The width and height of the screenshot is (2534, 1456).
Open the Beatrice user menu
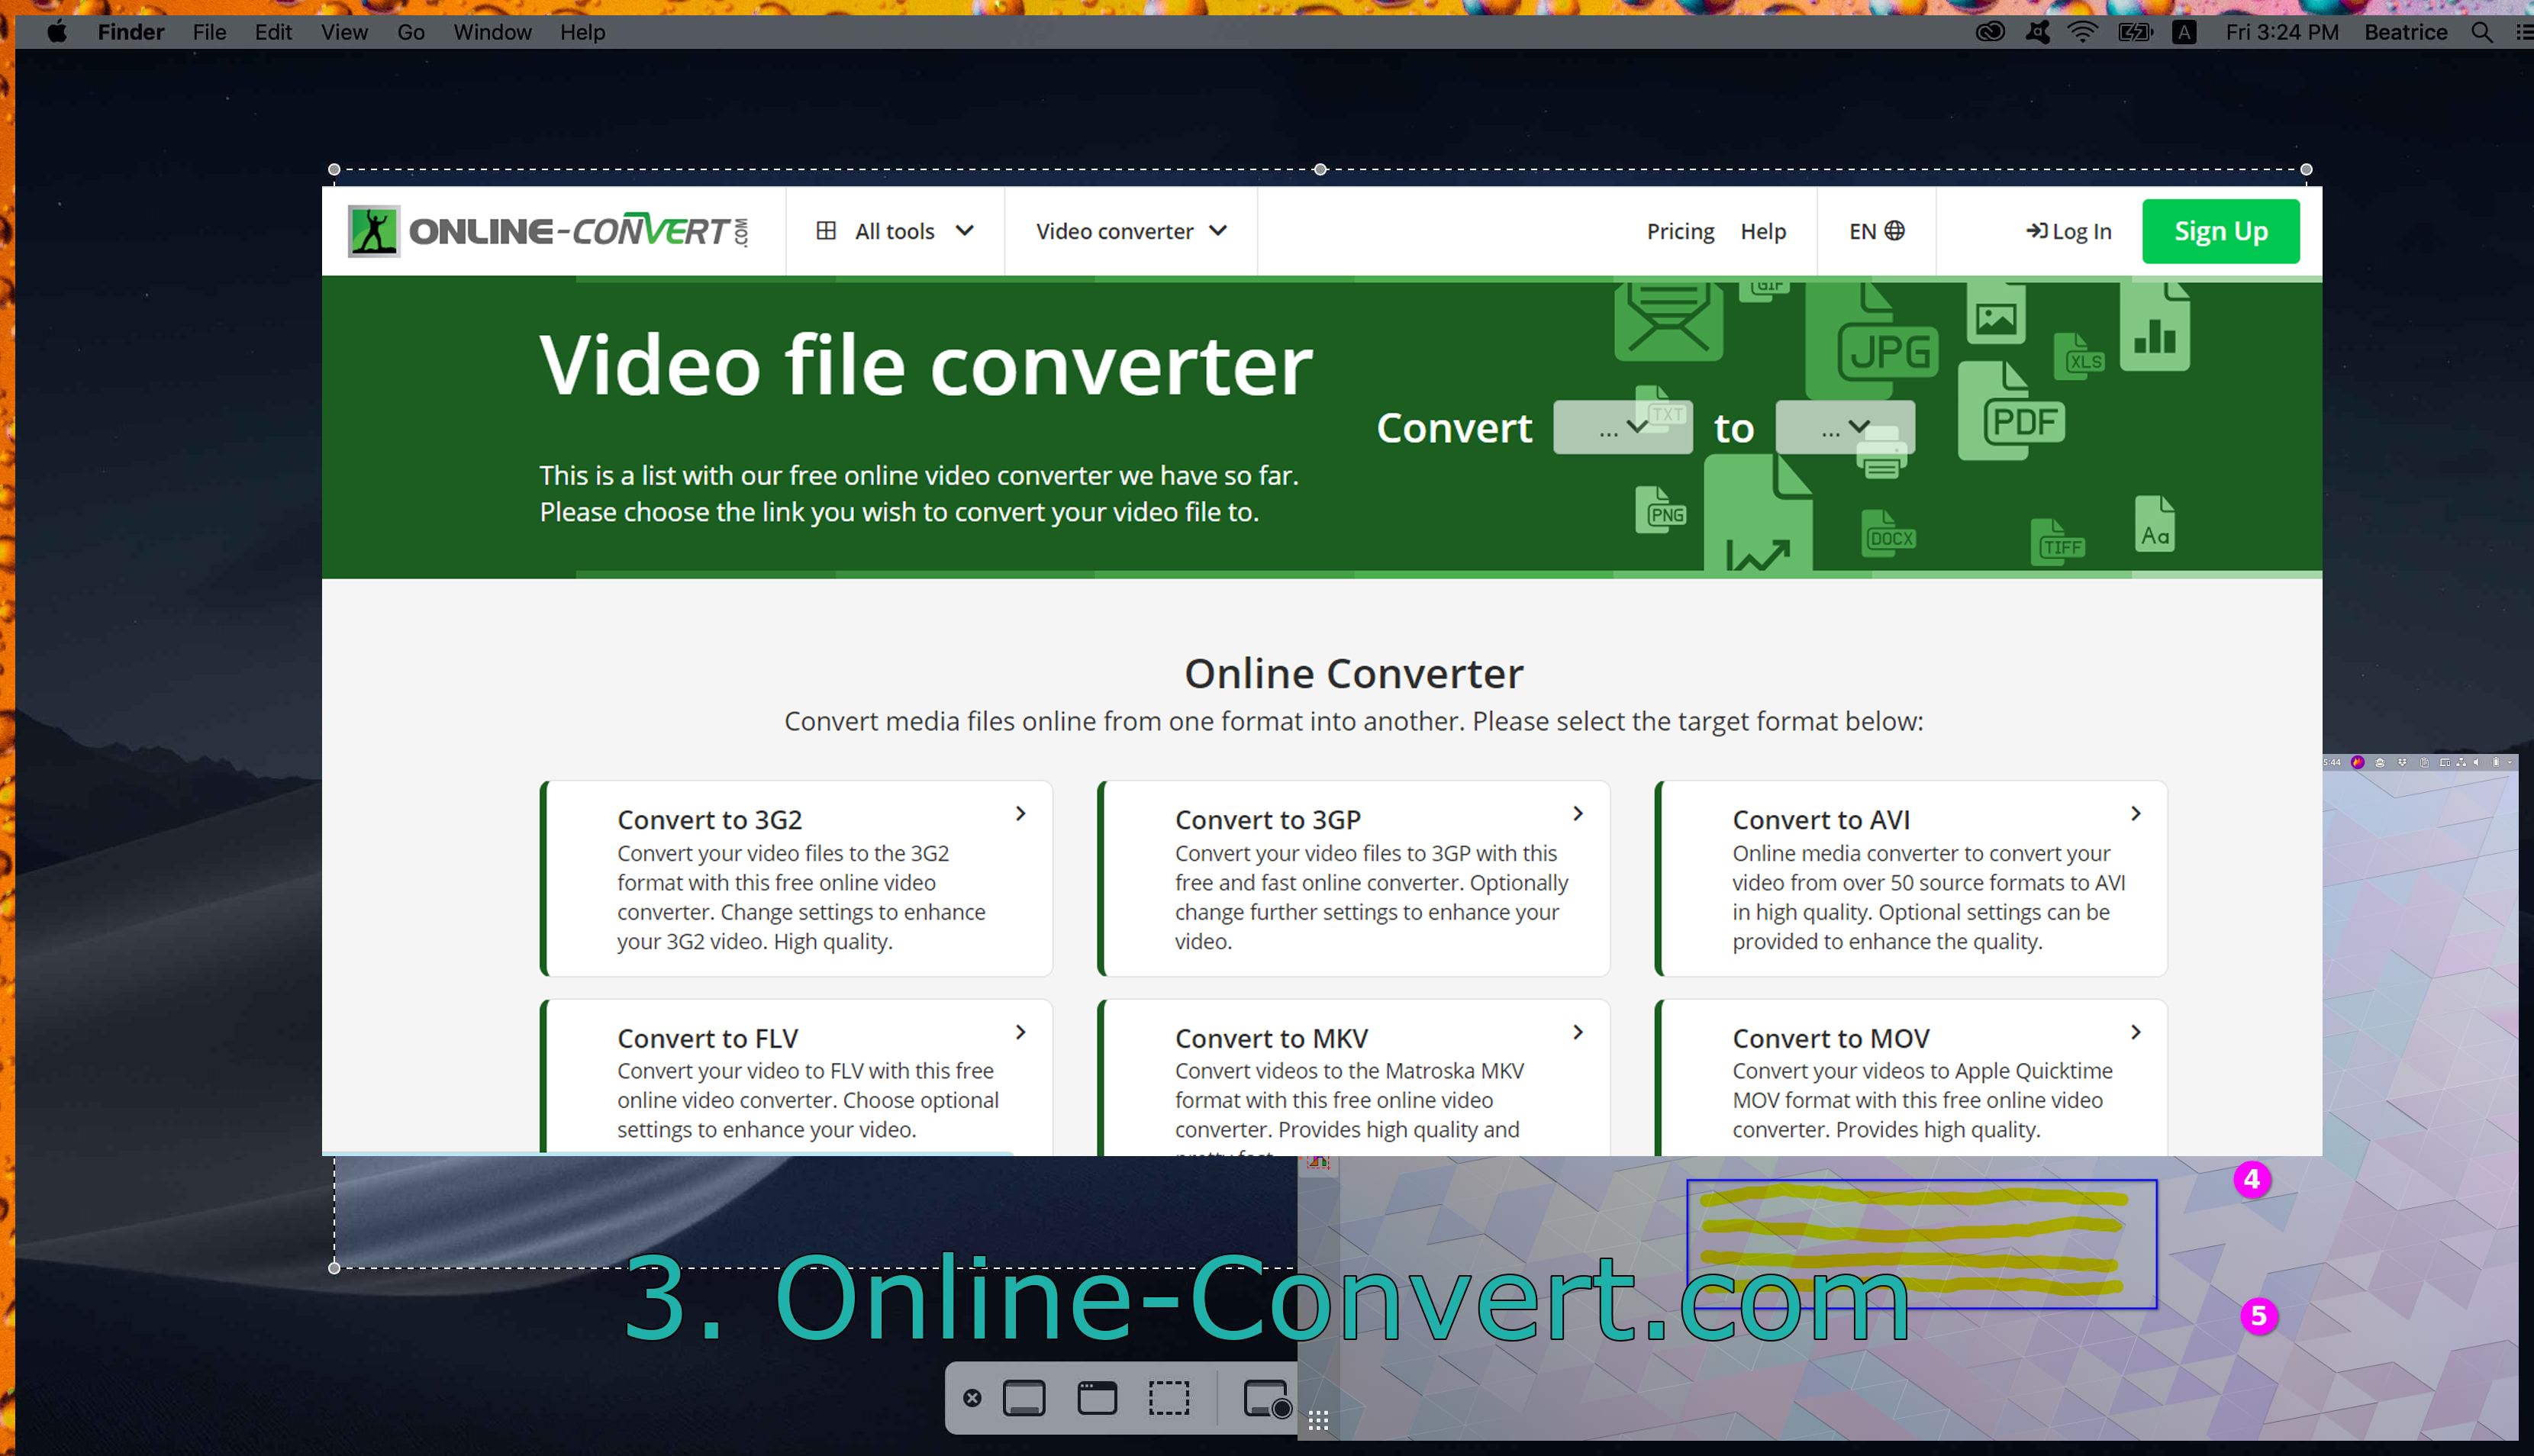click(2405, 32)
